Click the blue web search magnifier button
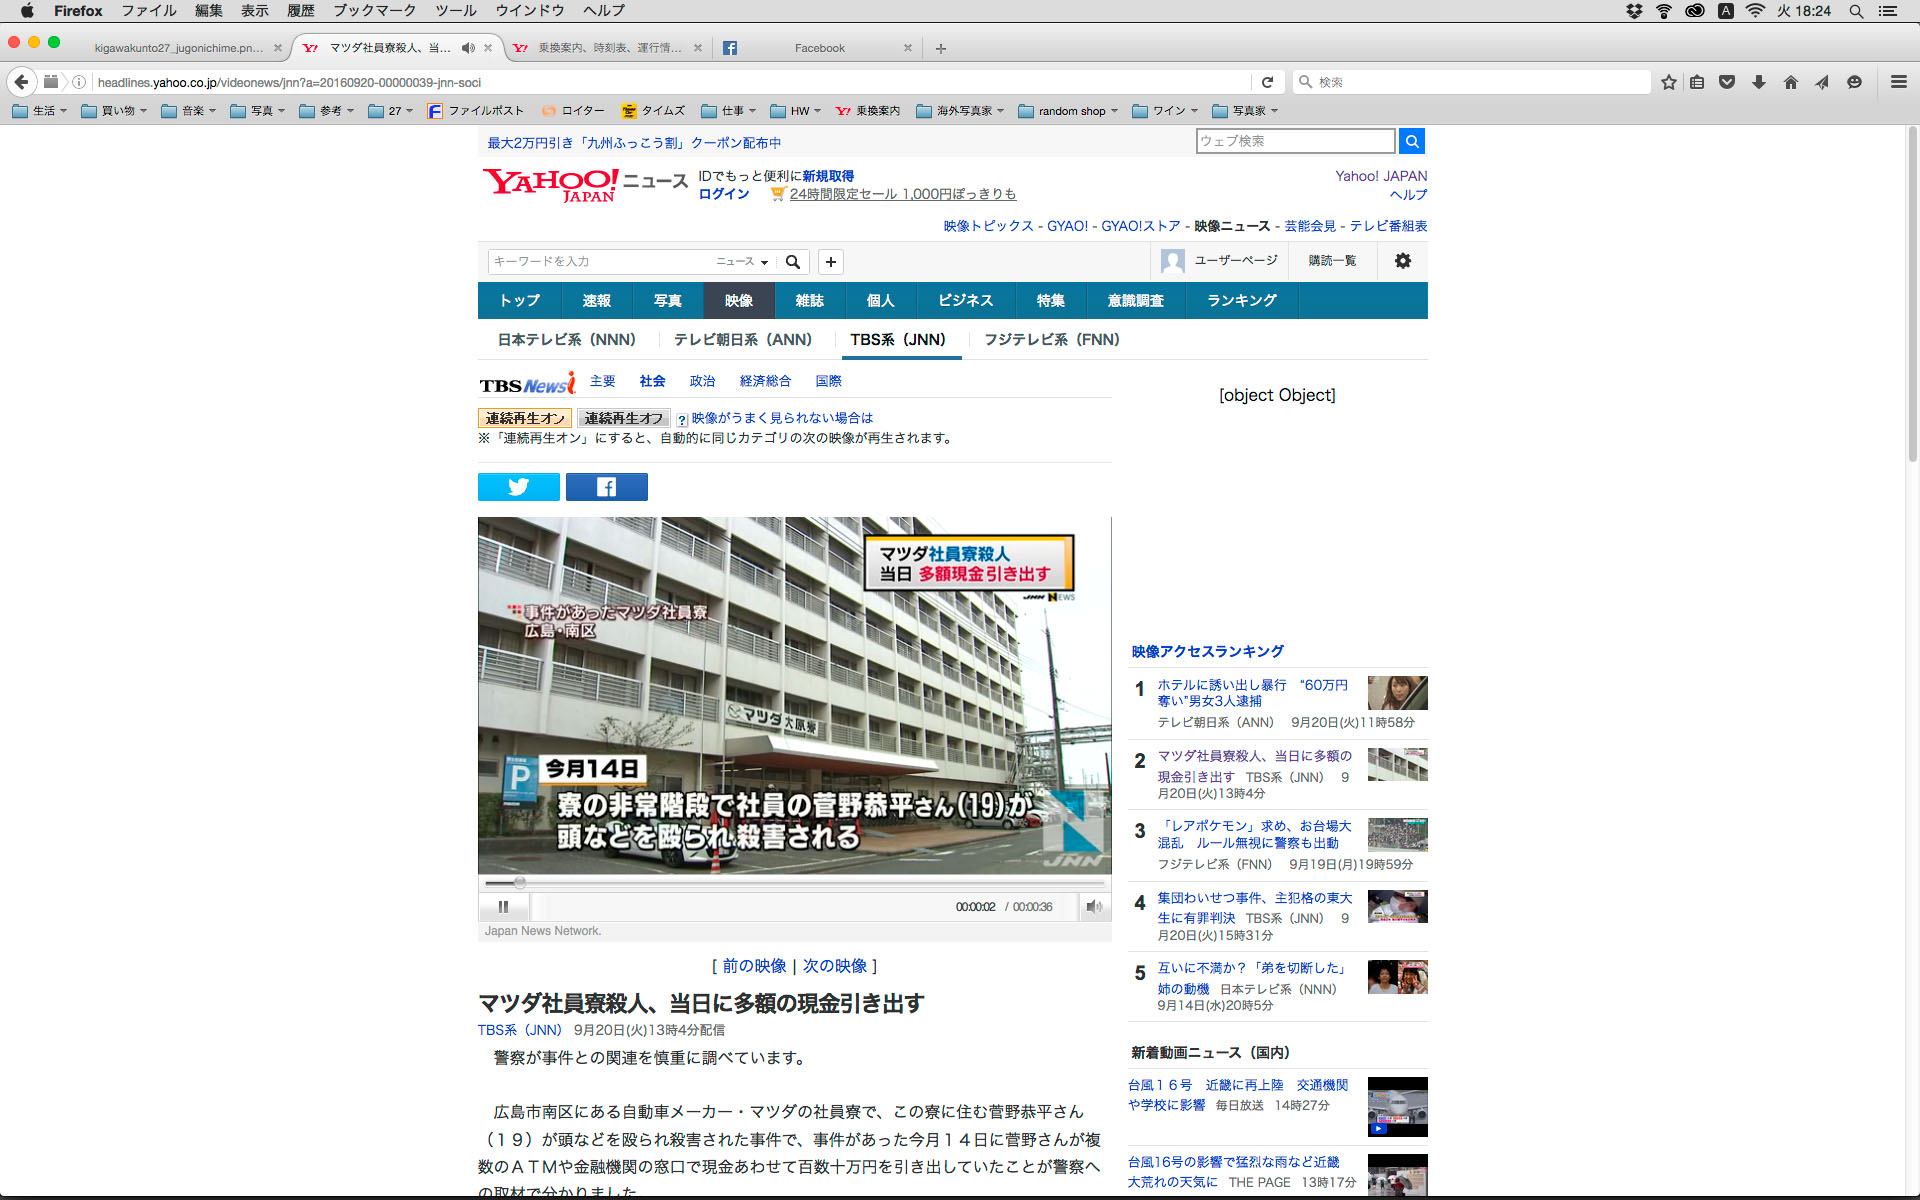The width and height of the screenshot is (1920, 1200). (1411, 141)
